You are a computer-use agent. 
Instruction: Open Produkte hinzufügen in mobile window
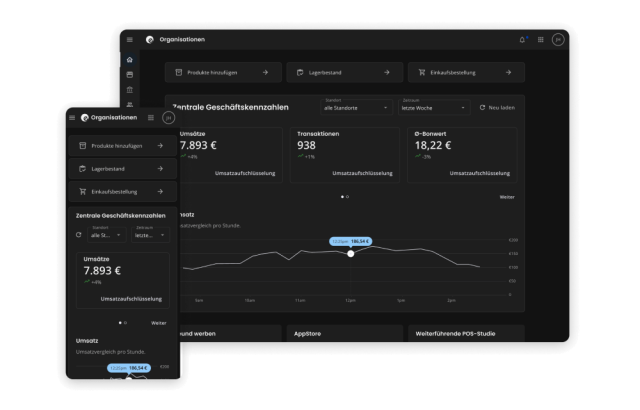click(x=122, y=146)
